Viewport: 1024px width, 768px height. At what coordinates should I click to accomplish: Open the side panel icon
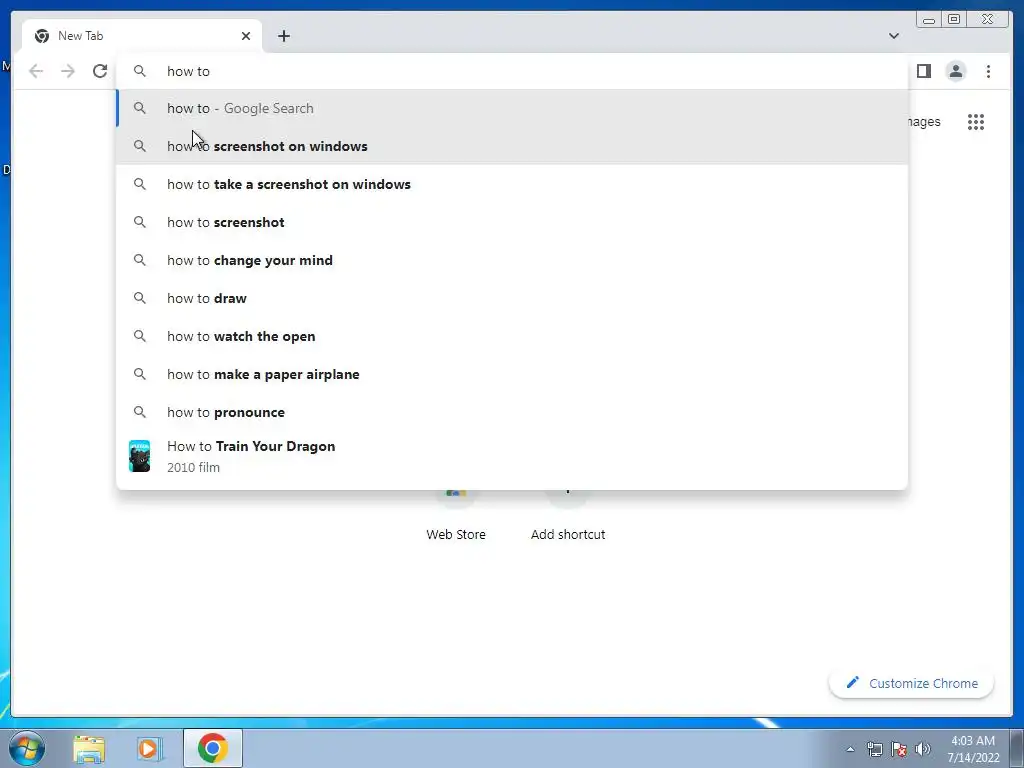(923, 71)
